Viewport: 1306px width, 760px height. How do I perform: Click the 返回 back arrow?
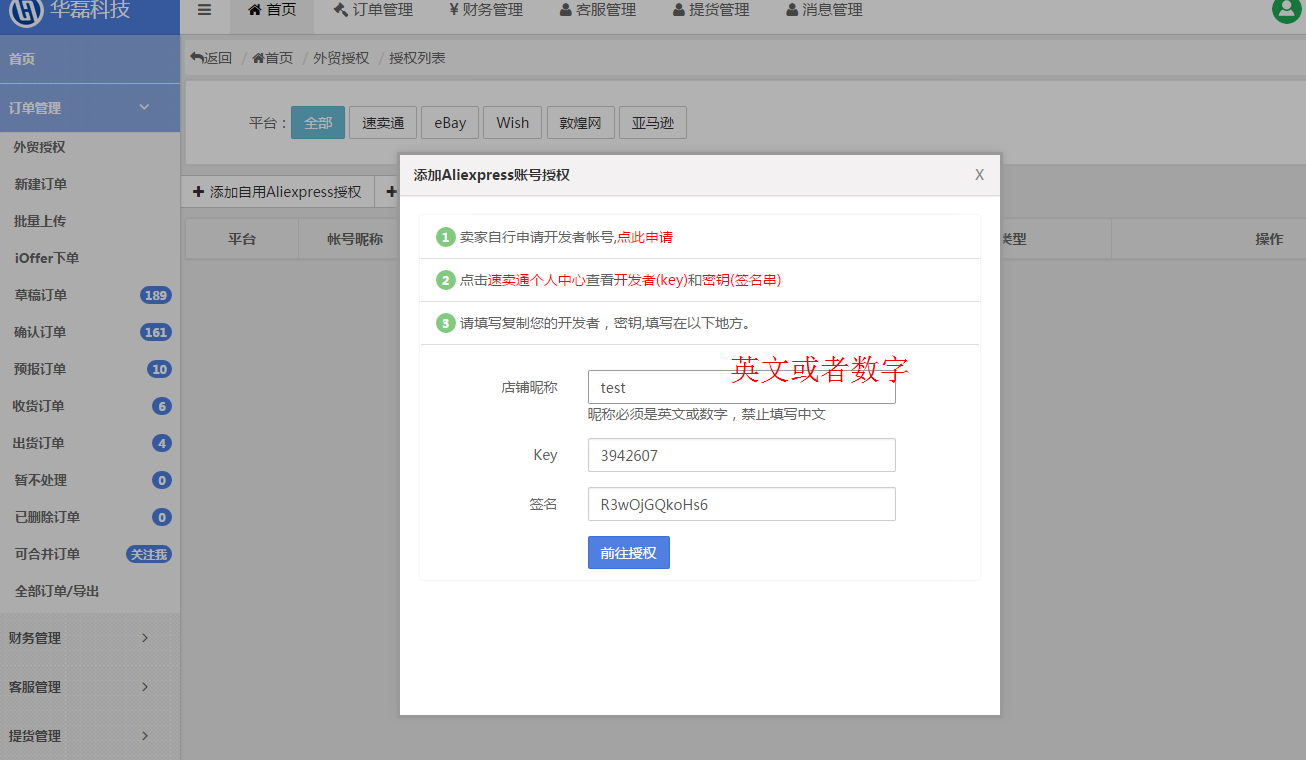(x=211, y=58)
